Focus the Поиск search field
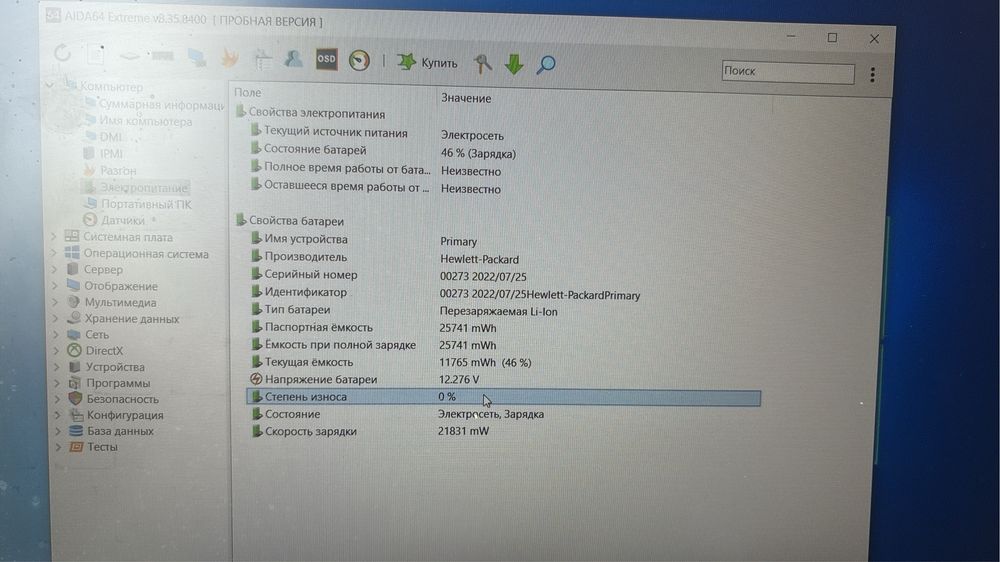 pyautogui.click(x=788, y=72)
